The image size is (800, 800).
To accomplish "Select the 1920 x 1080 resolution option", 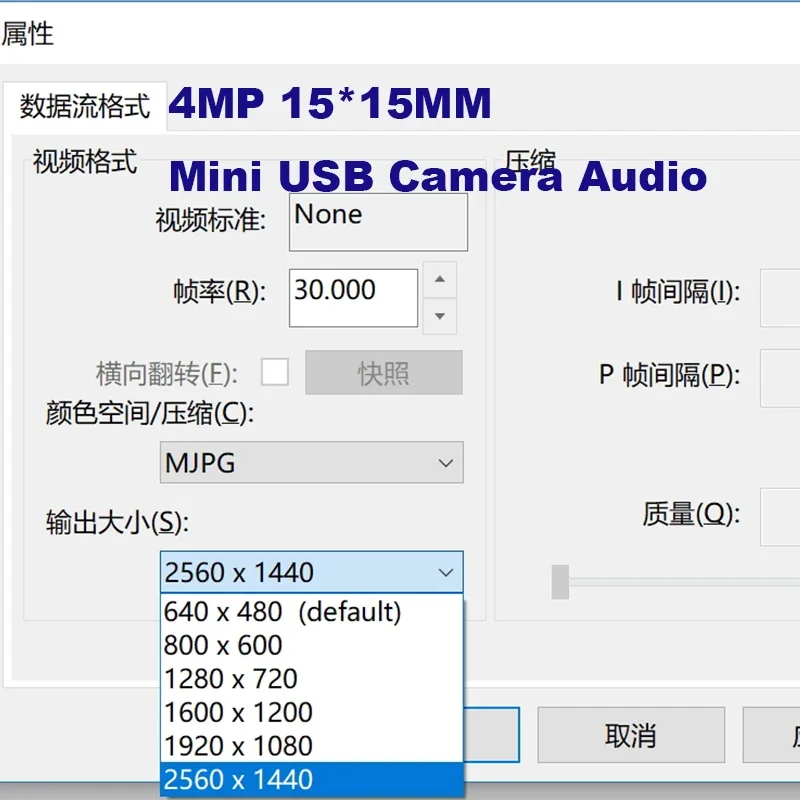I will pos(238,746).
